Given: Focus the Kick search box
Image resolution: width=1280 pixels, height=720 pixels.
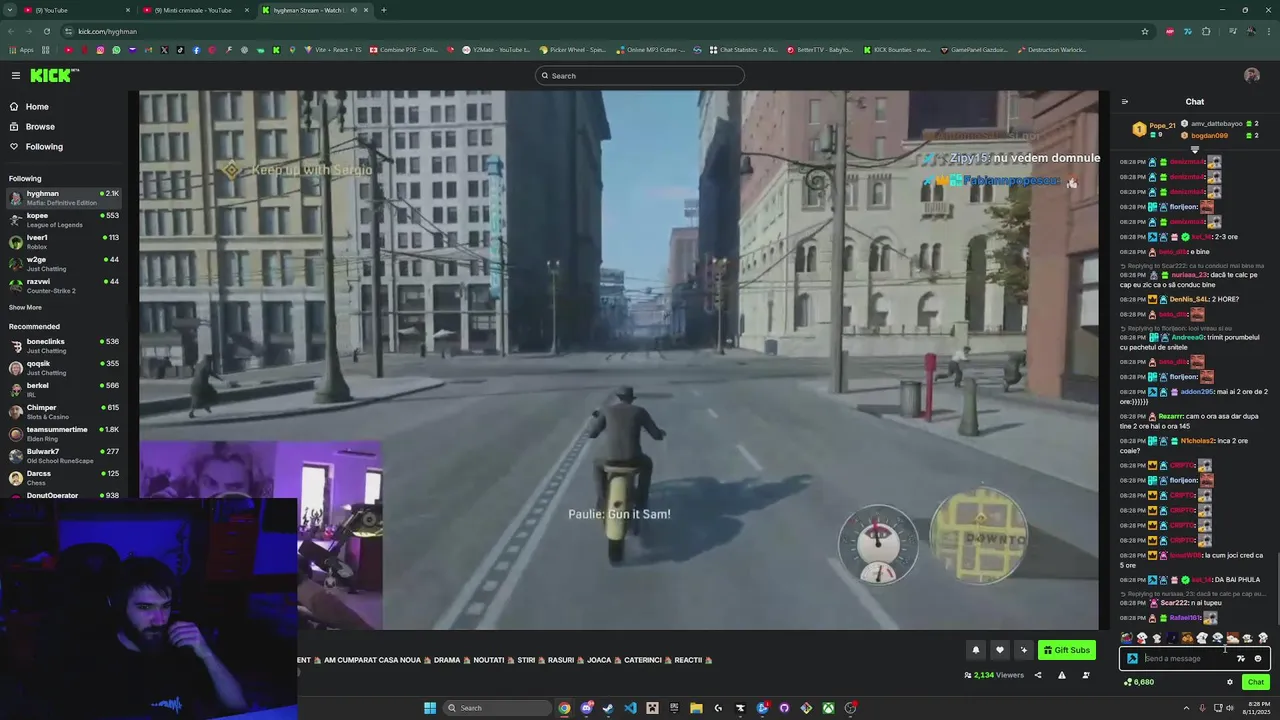Looking at the screenshot, I should tap(640, 76).
